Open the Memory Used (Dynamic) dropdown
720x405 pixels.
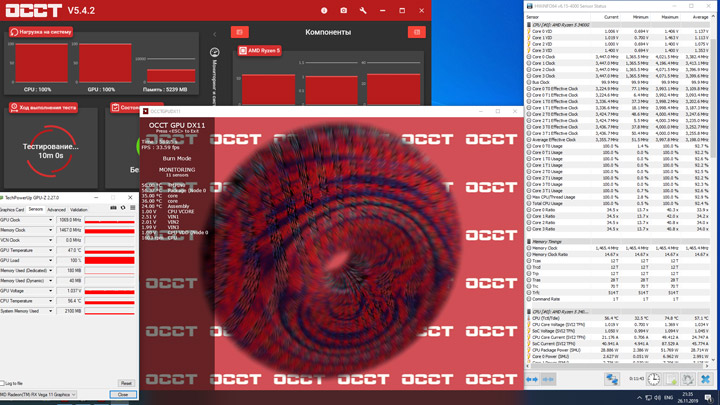click(x=51, y=281)
